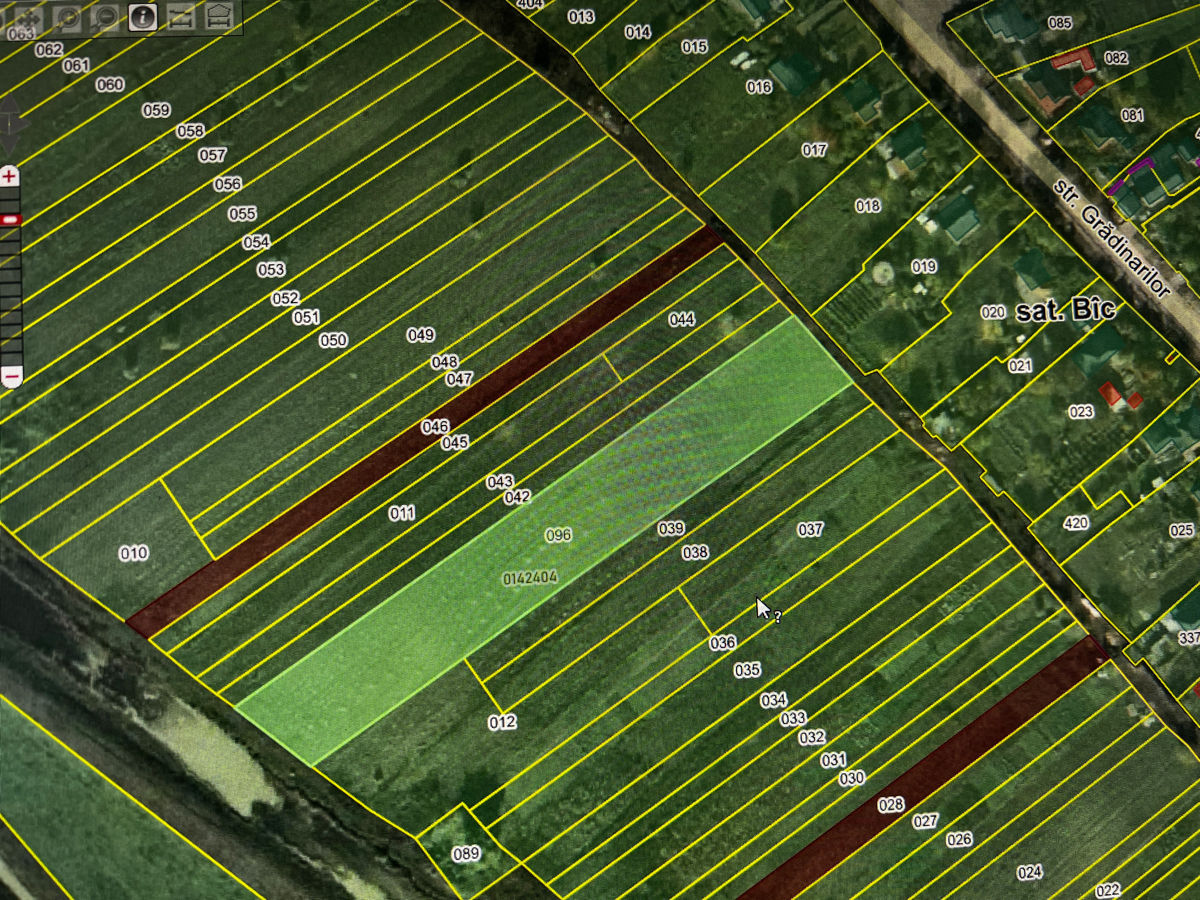Click parcel label 021
Image resolution: width=1200 pixels, height=900 pixels.
[x=1020, y=366]
